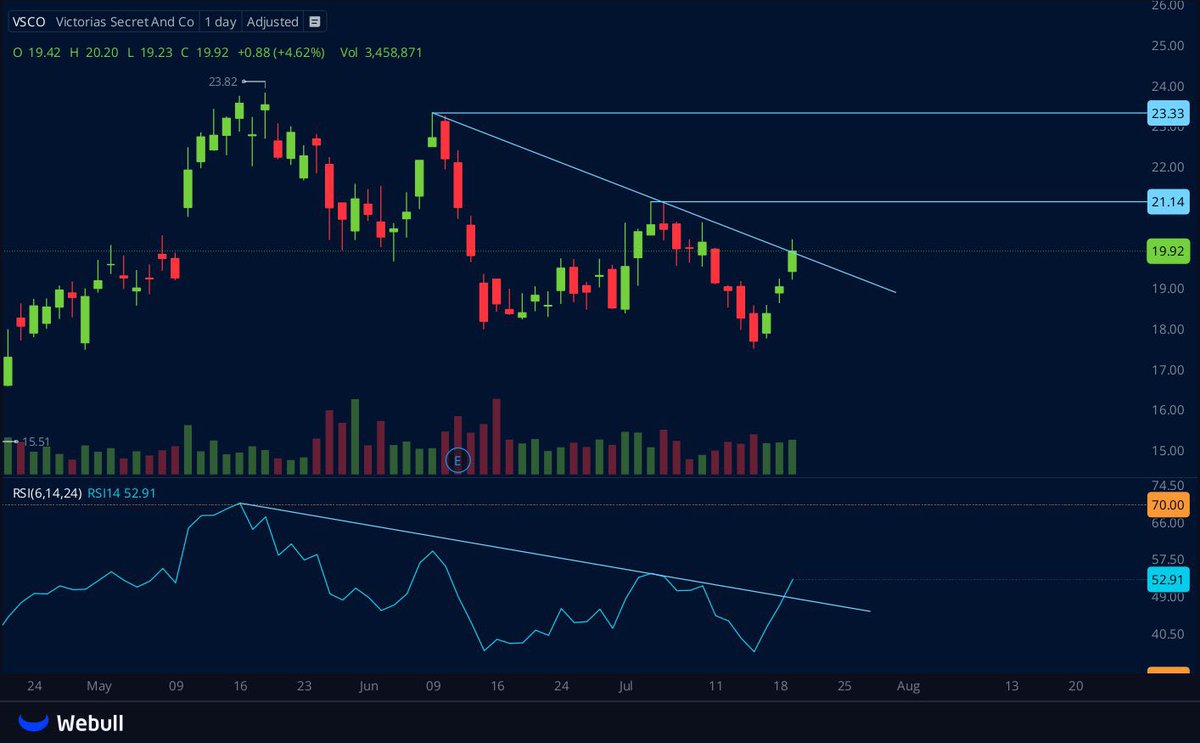The image size is (1200, 743).
Task: Click the Webull logo
Action: click(x=71, y=722)
